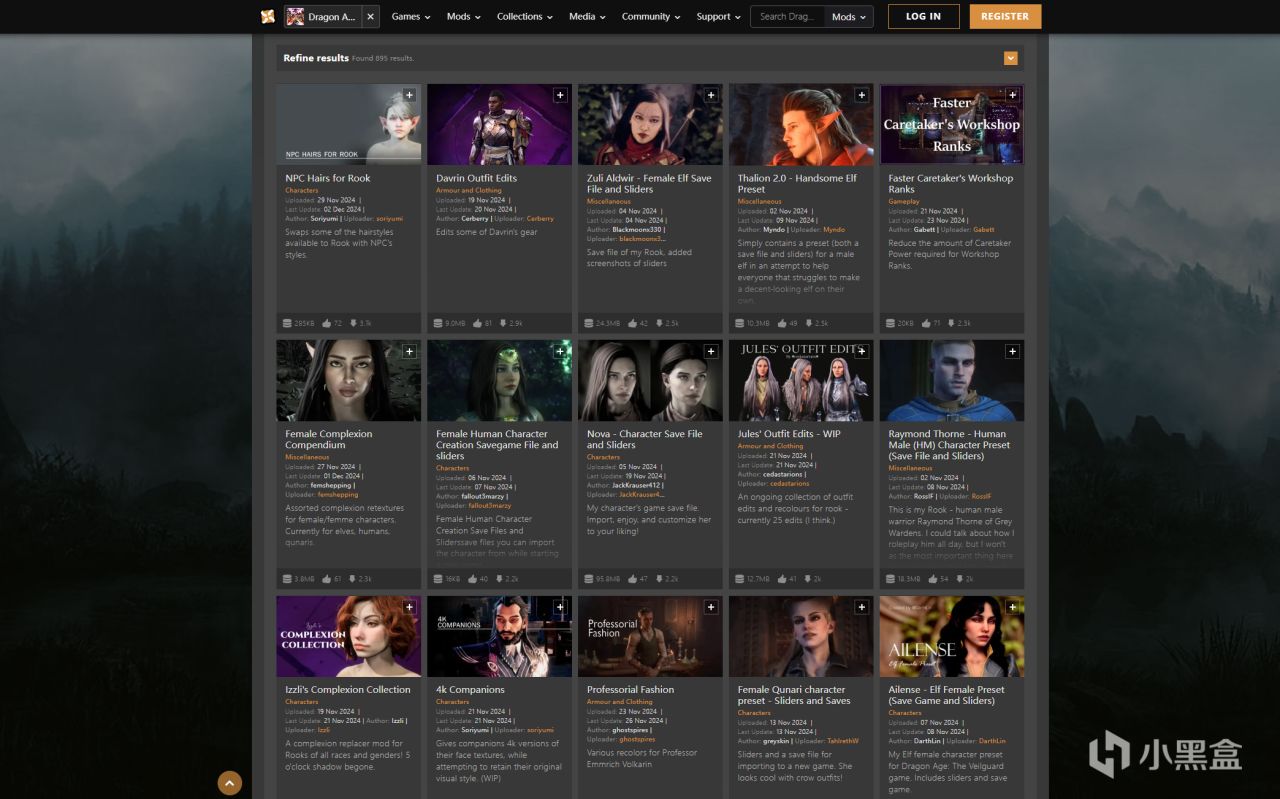Viewport: 1280px width, 799px height.
Task: Visit uploader TahlrethW's profile link
Action: [x=843, y=741]
